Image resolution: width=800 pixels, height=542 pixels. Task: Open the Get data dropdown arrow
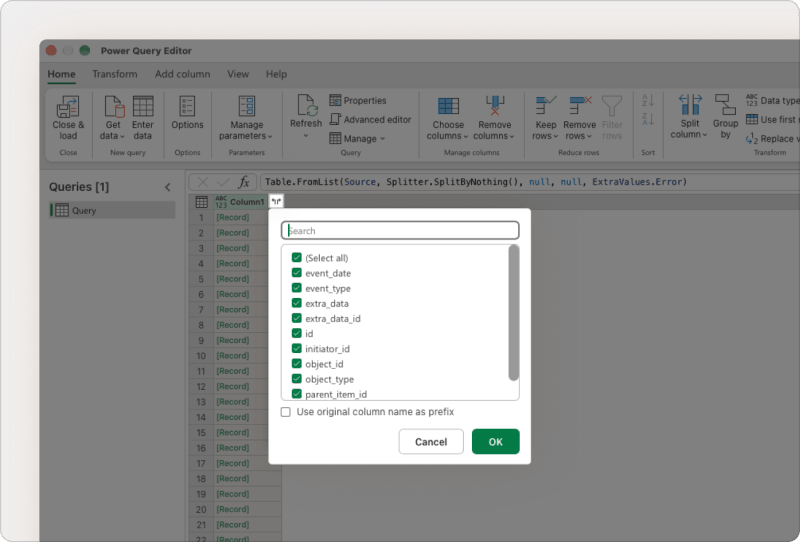click(x=122, y=136)
